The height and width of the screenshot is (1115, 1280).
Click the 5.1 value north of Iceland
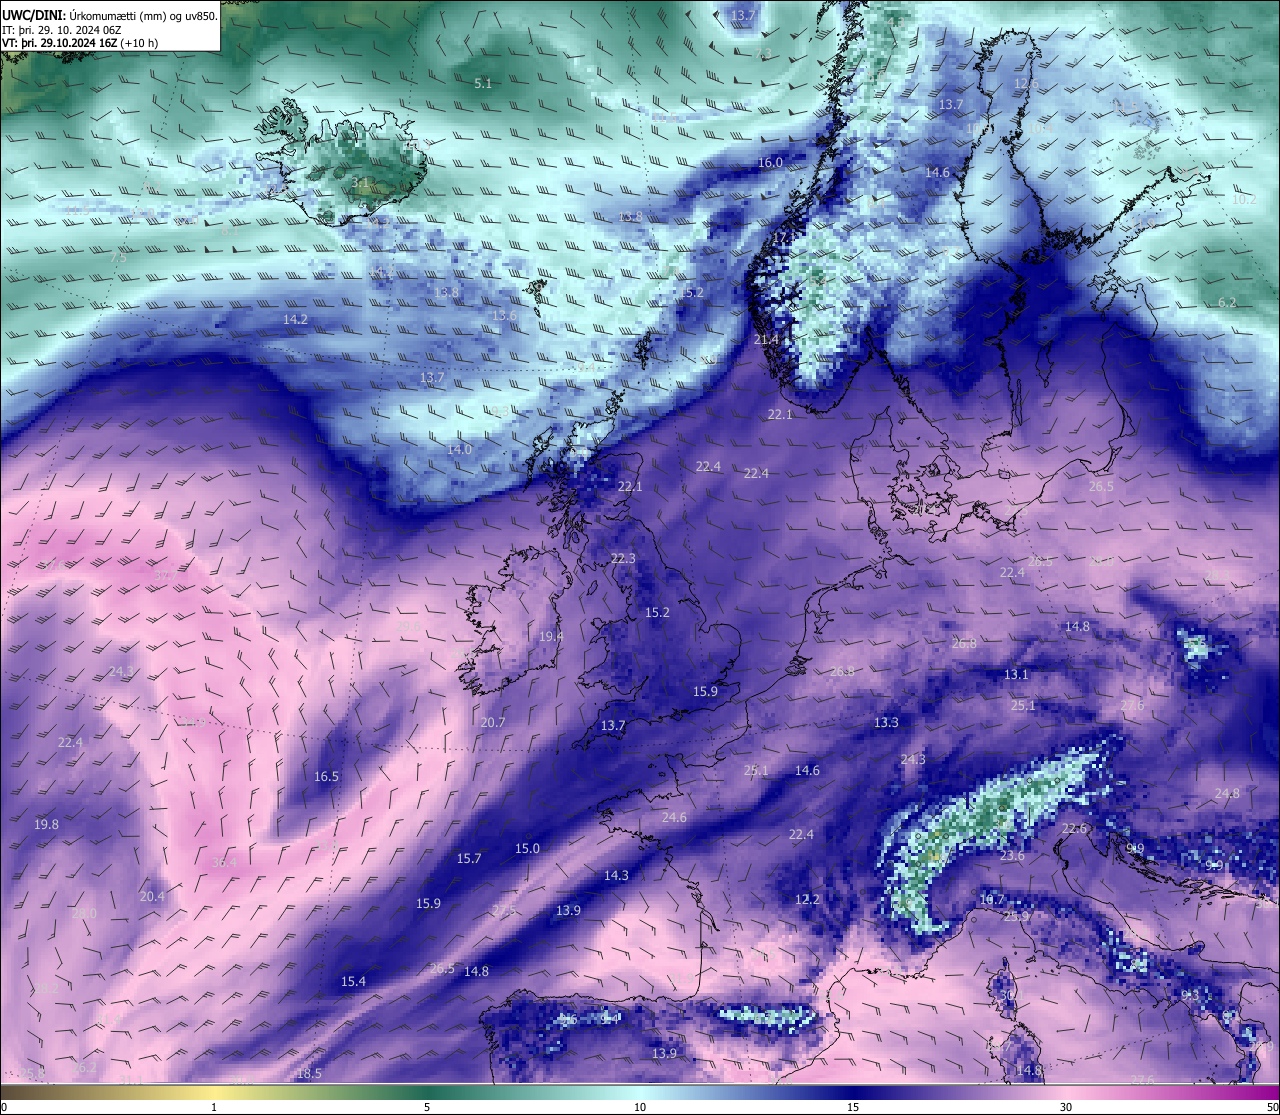pos(483,84)
